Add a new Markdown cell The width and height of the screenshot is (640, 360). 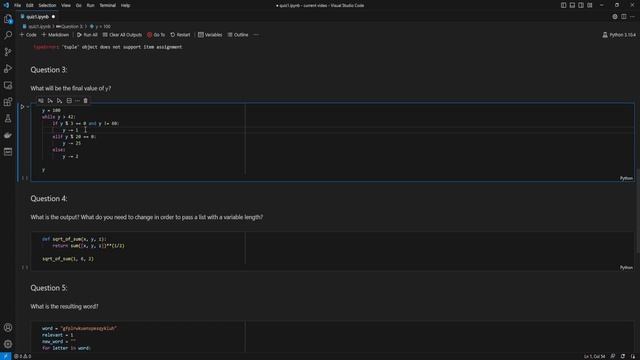[56, 35]
